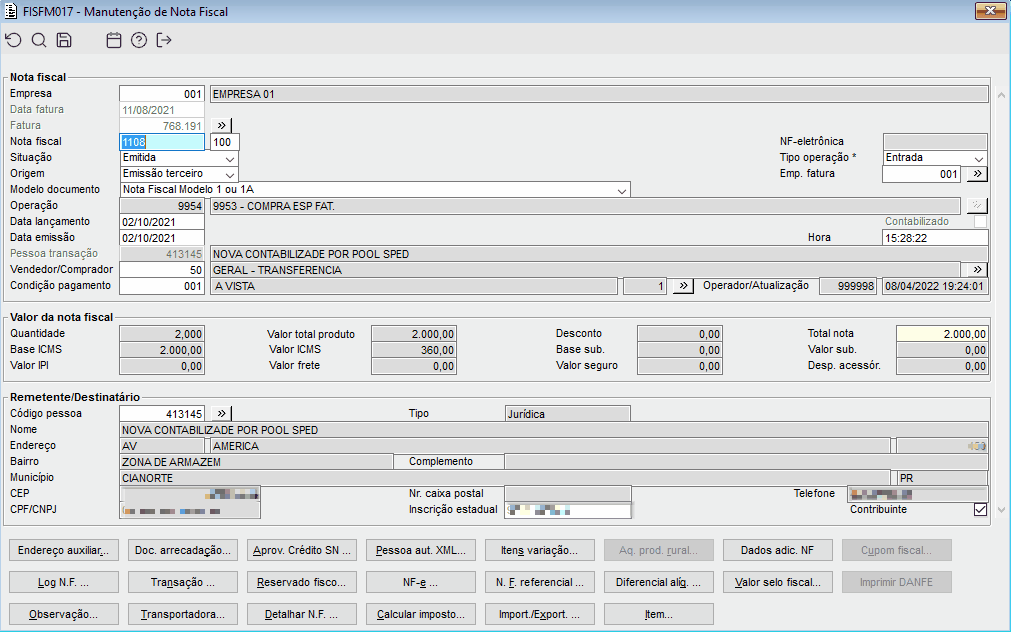Click the Itens variação button

(x=540, y=550)
